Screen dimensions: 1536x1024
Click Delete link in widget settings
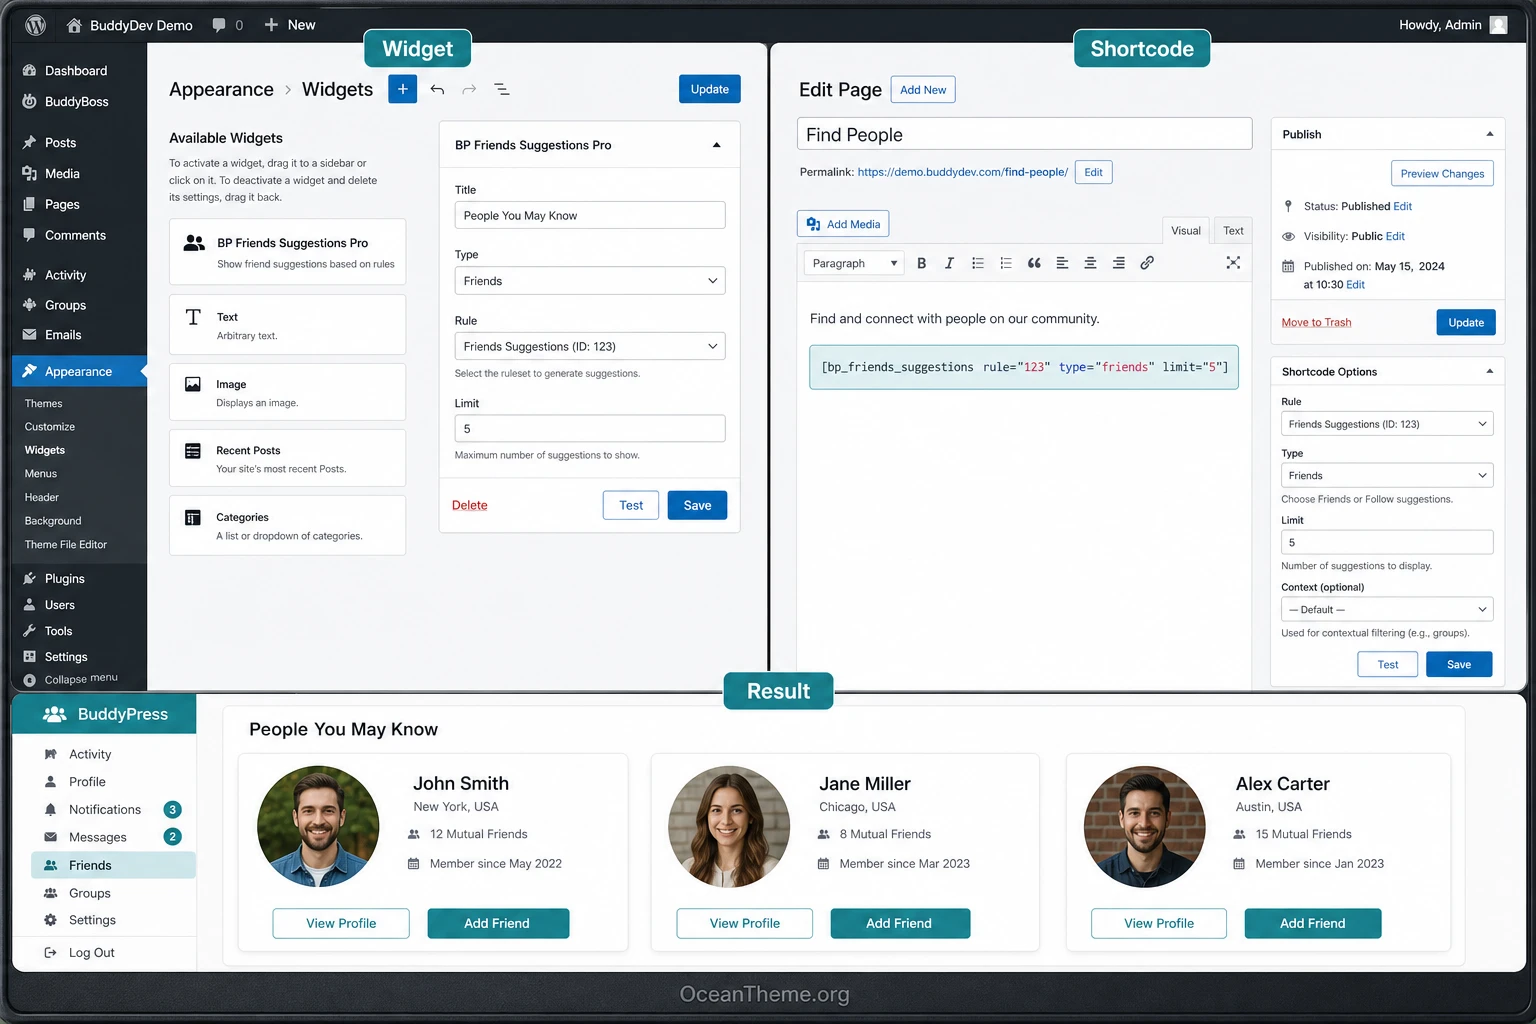[x=470, y=505]
